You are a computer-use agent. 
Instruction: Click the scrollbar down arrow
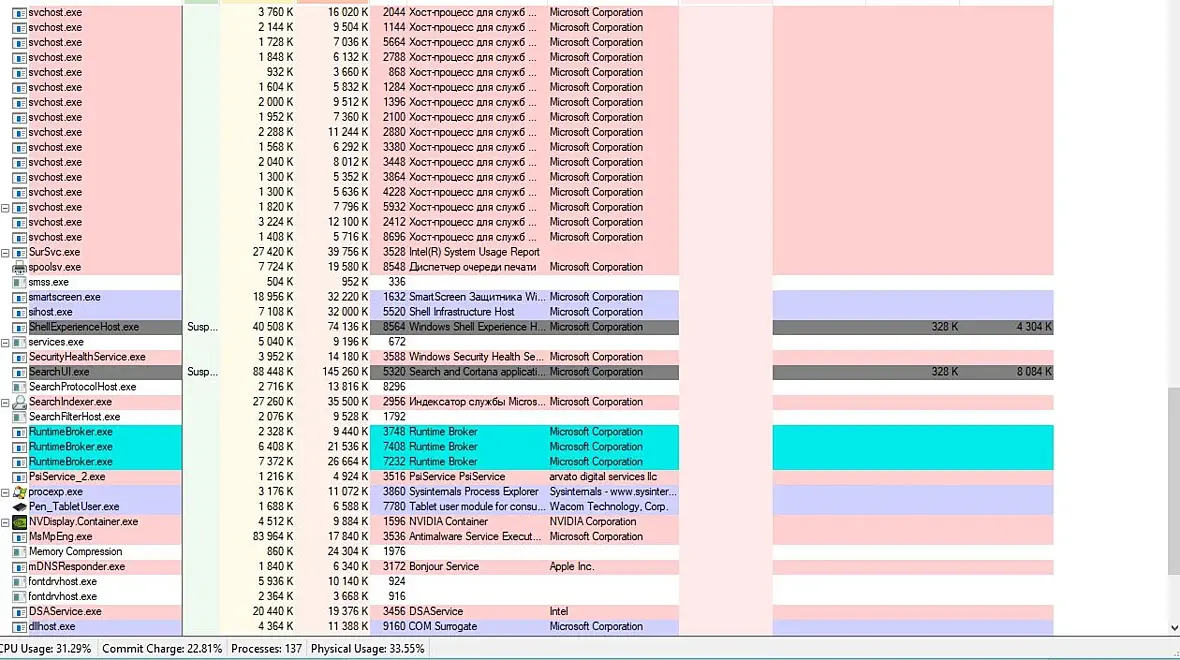point(1173,628)
